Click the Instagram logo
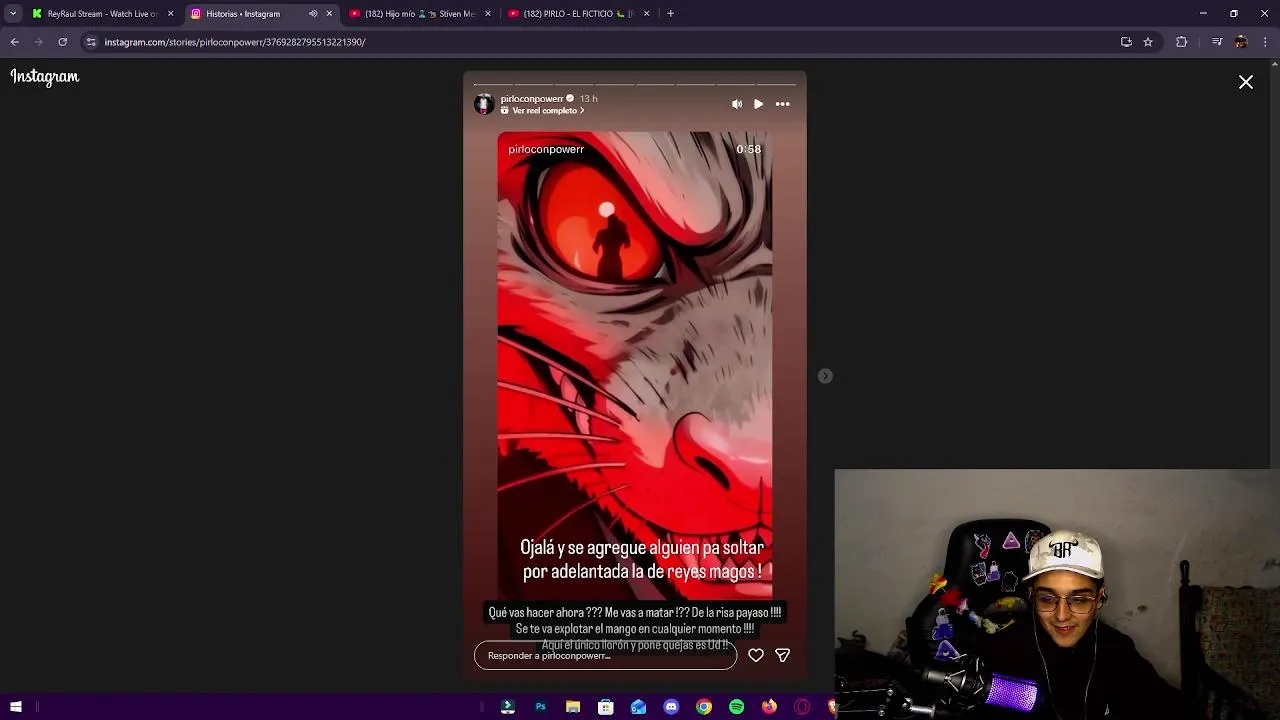This screenshot has width=1280, height=720. tap(45, 77)
